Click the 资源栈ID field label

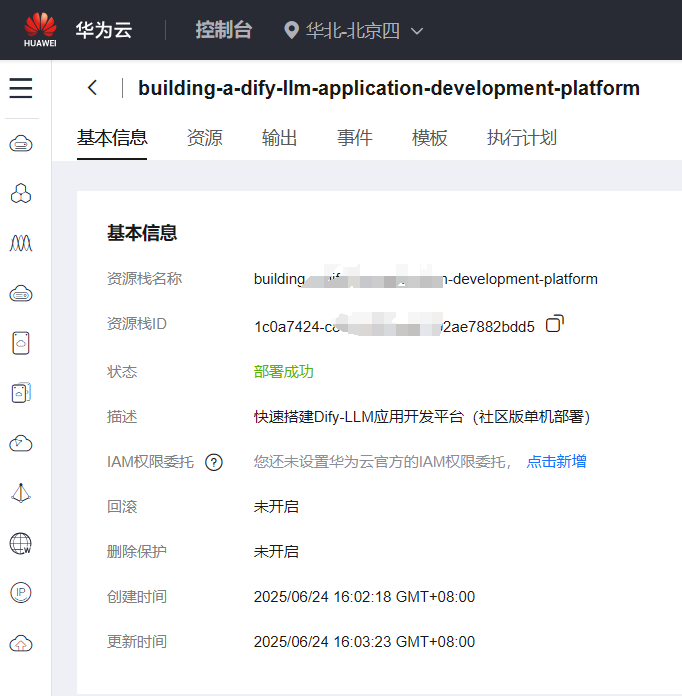137,324
